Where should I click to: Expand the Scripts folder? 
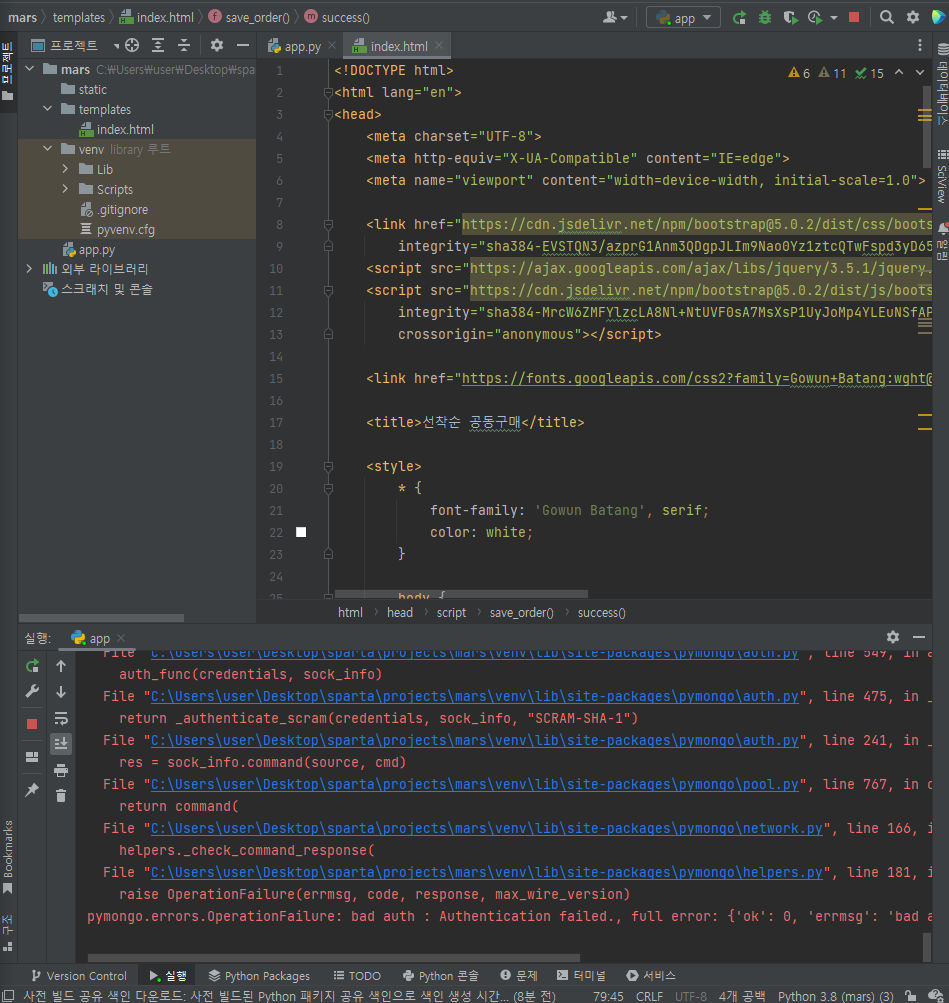point(65,189)
